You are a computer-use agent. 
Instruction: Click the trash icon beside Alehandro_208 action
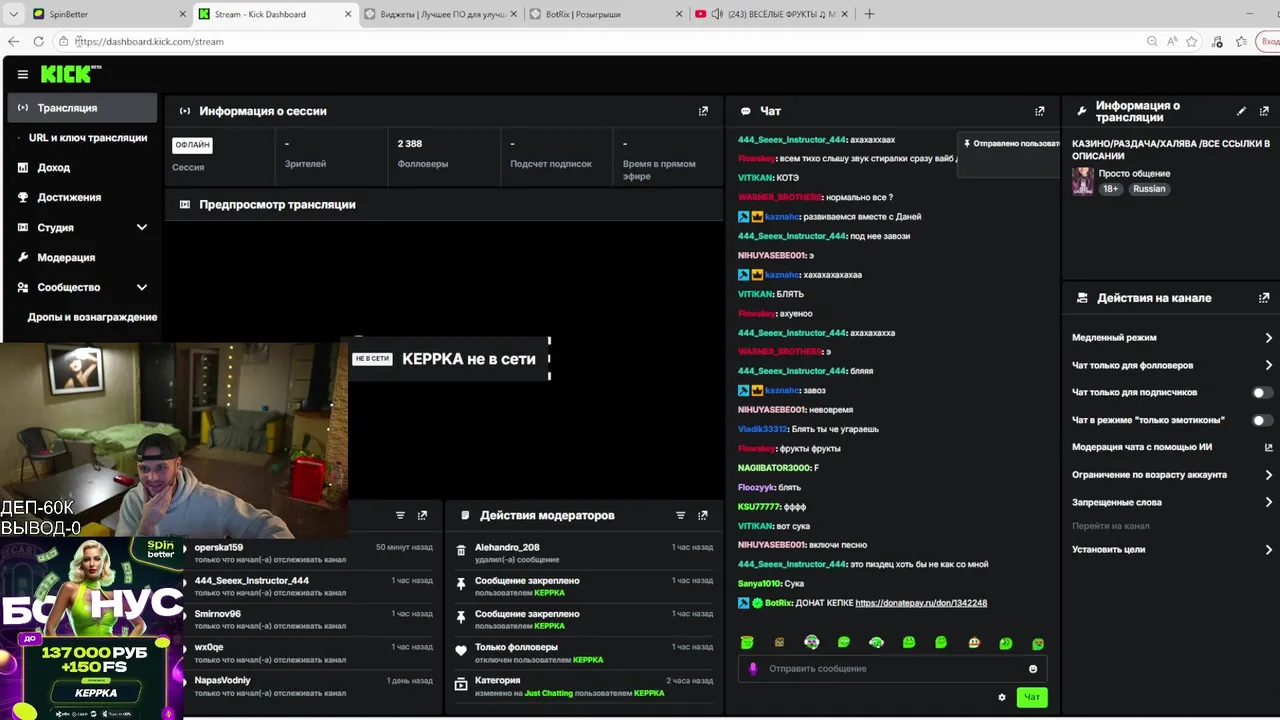(x=461, y=550)
